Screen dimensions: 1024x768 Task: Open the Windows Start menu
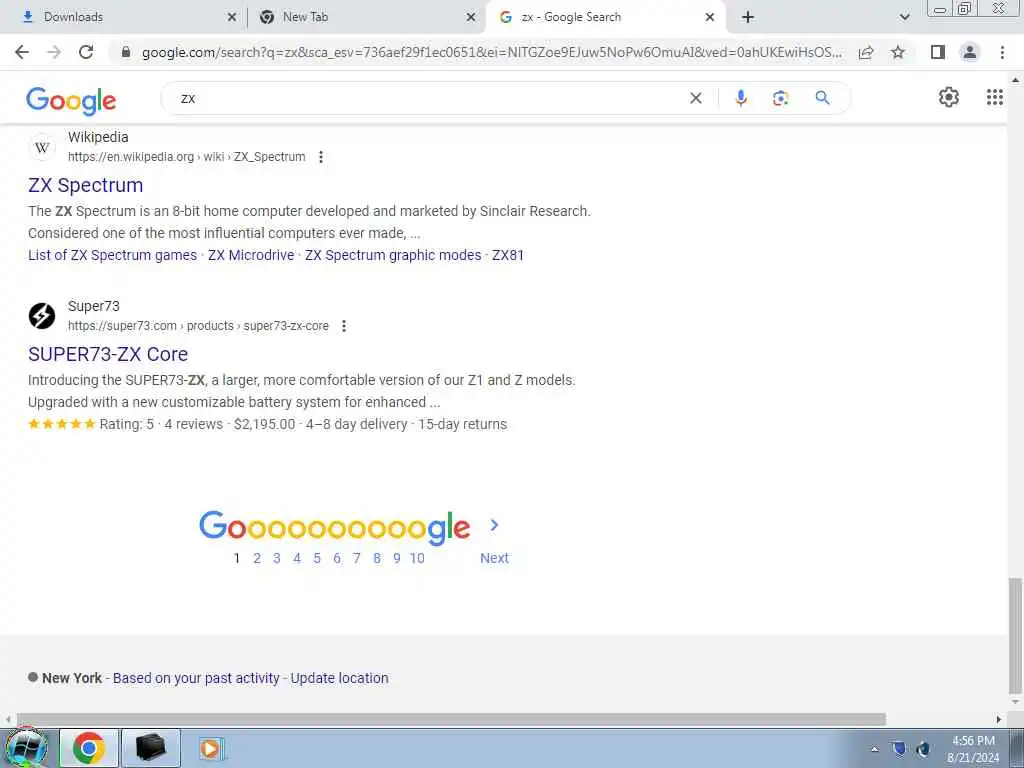(x=25, y=748)
